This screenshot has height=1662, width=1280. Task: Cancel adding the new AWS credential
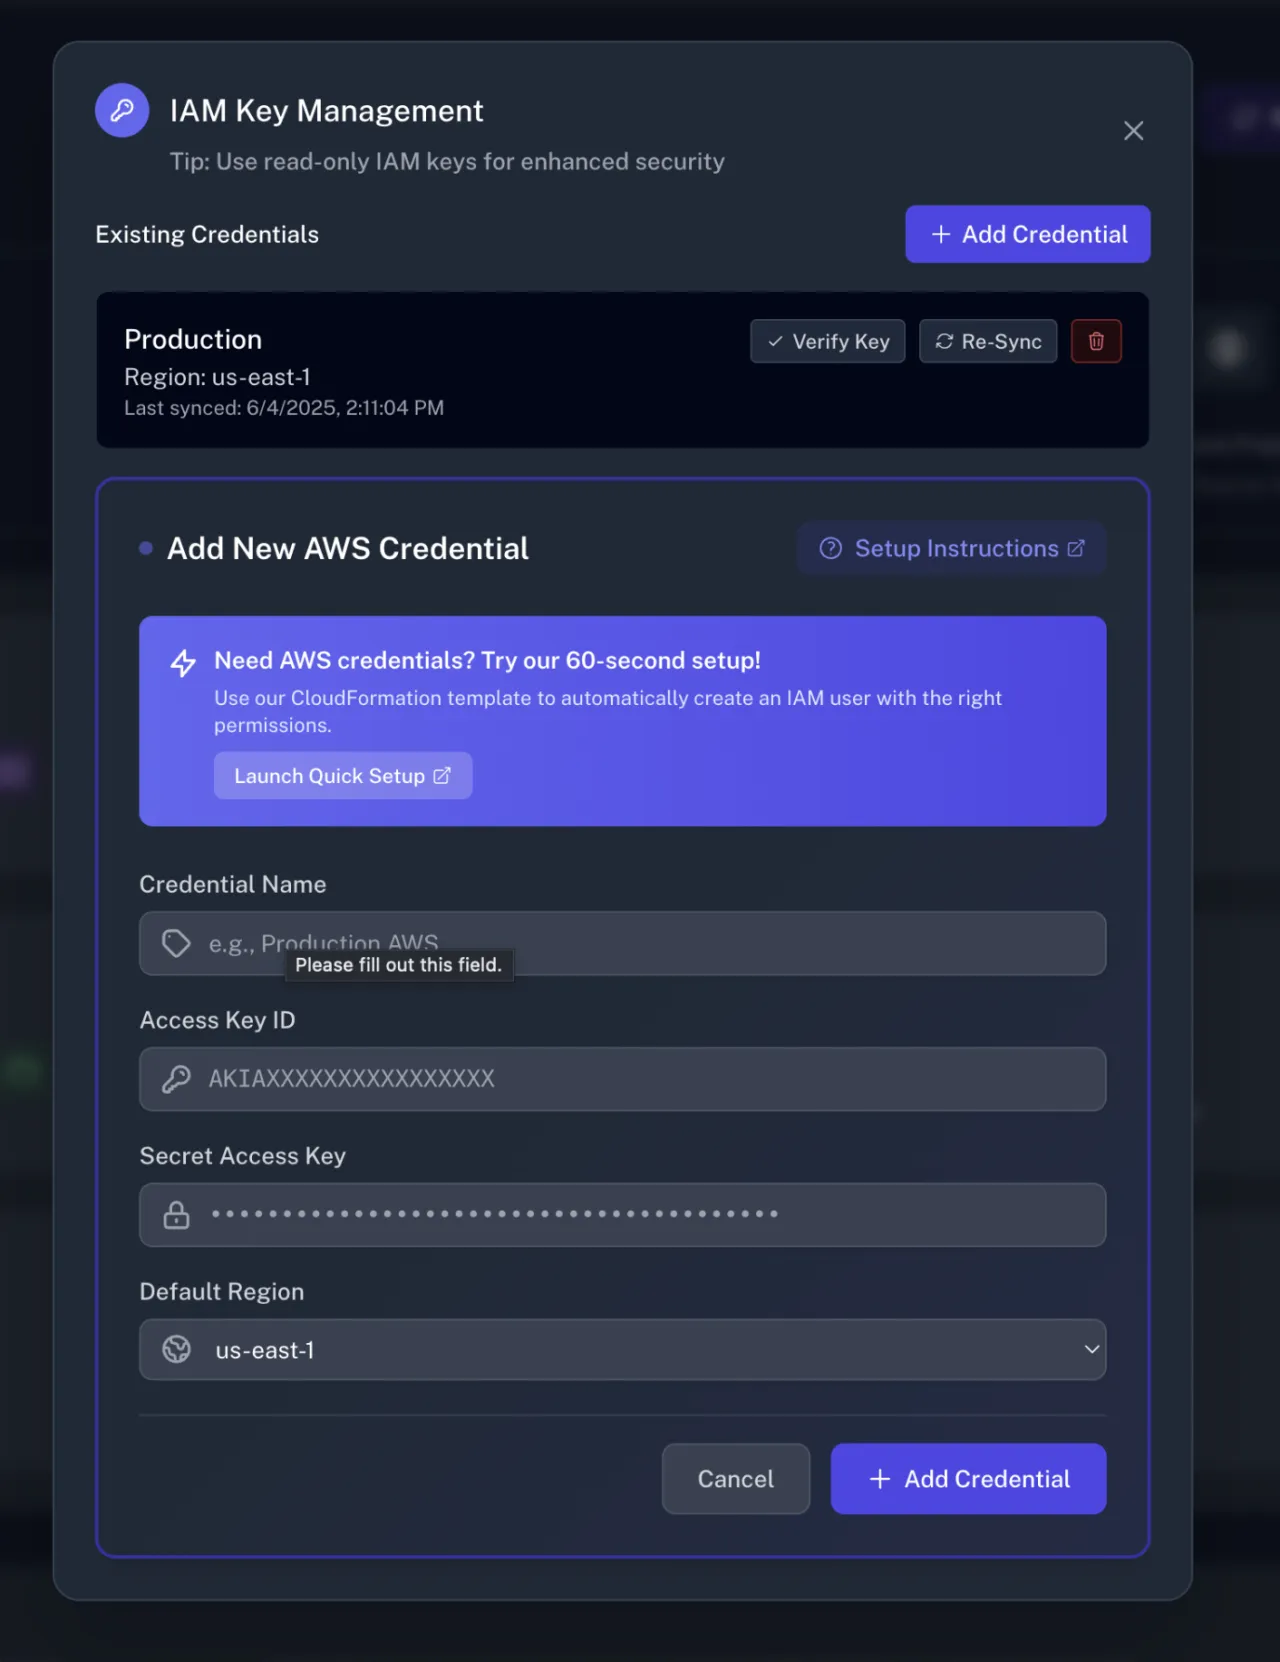tap(735, 1479)
